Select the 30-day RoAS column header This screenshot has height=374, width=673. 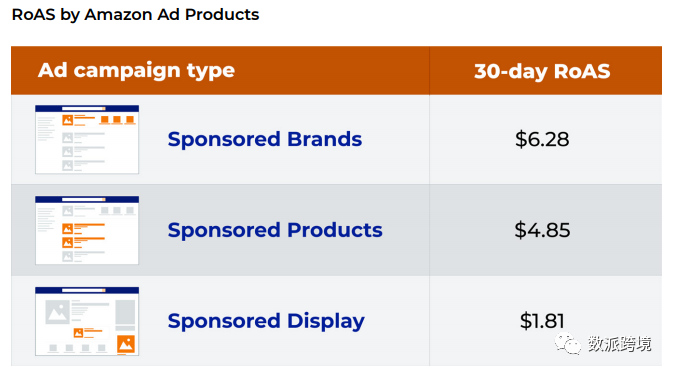pyautogui.click(x=542, y=71)
